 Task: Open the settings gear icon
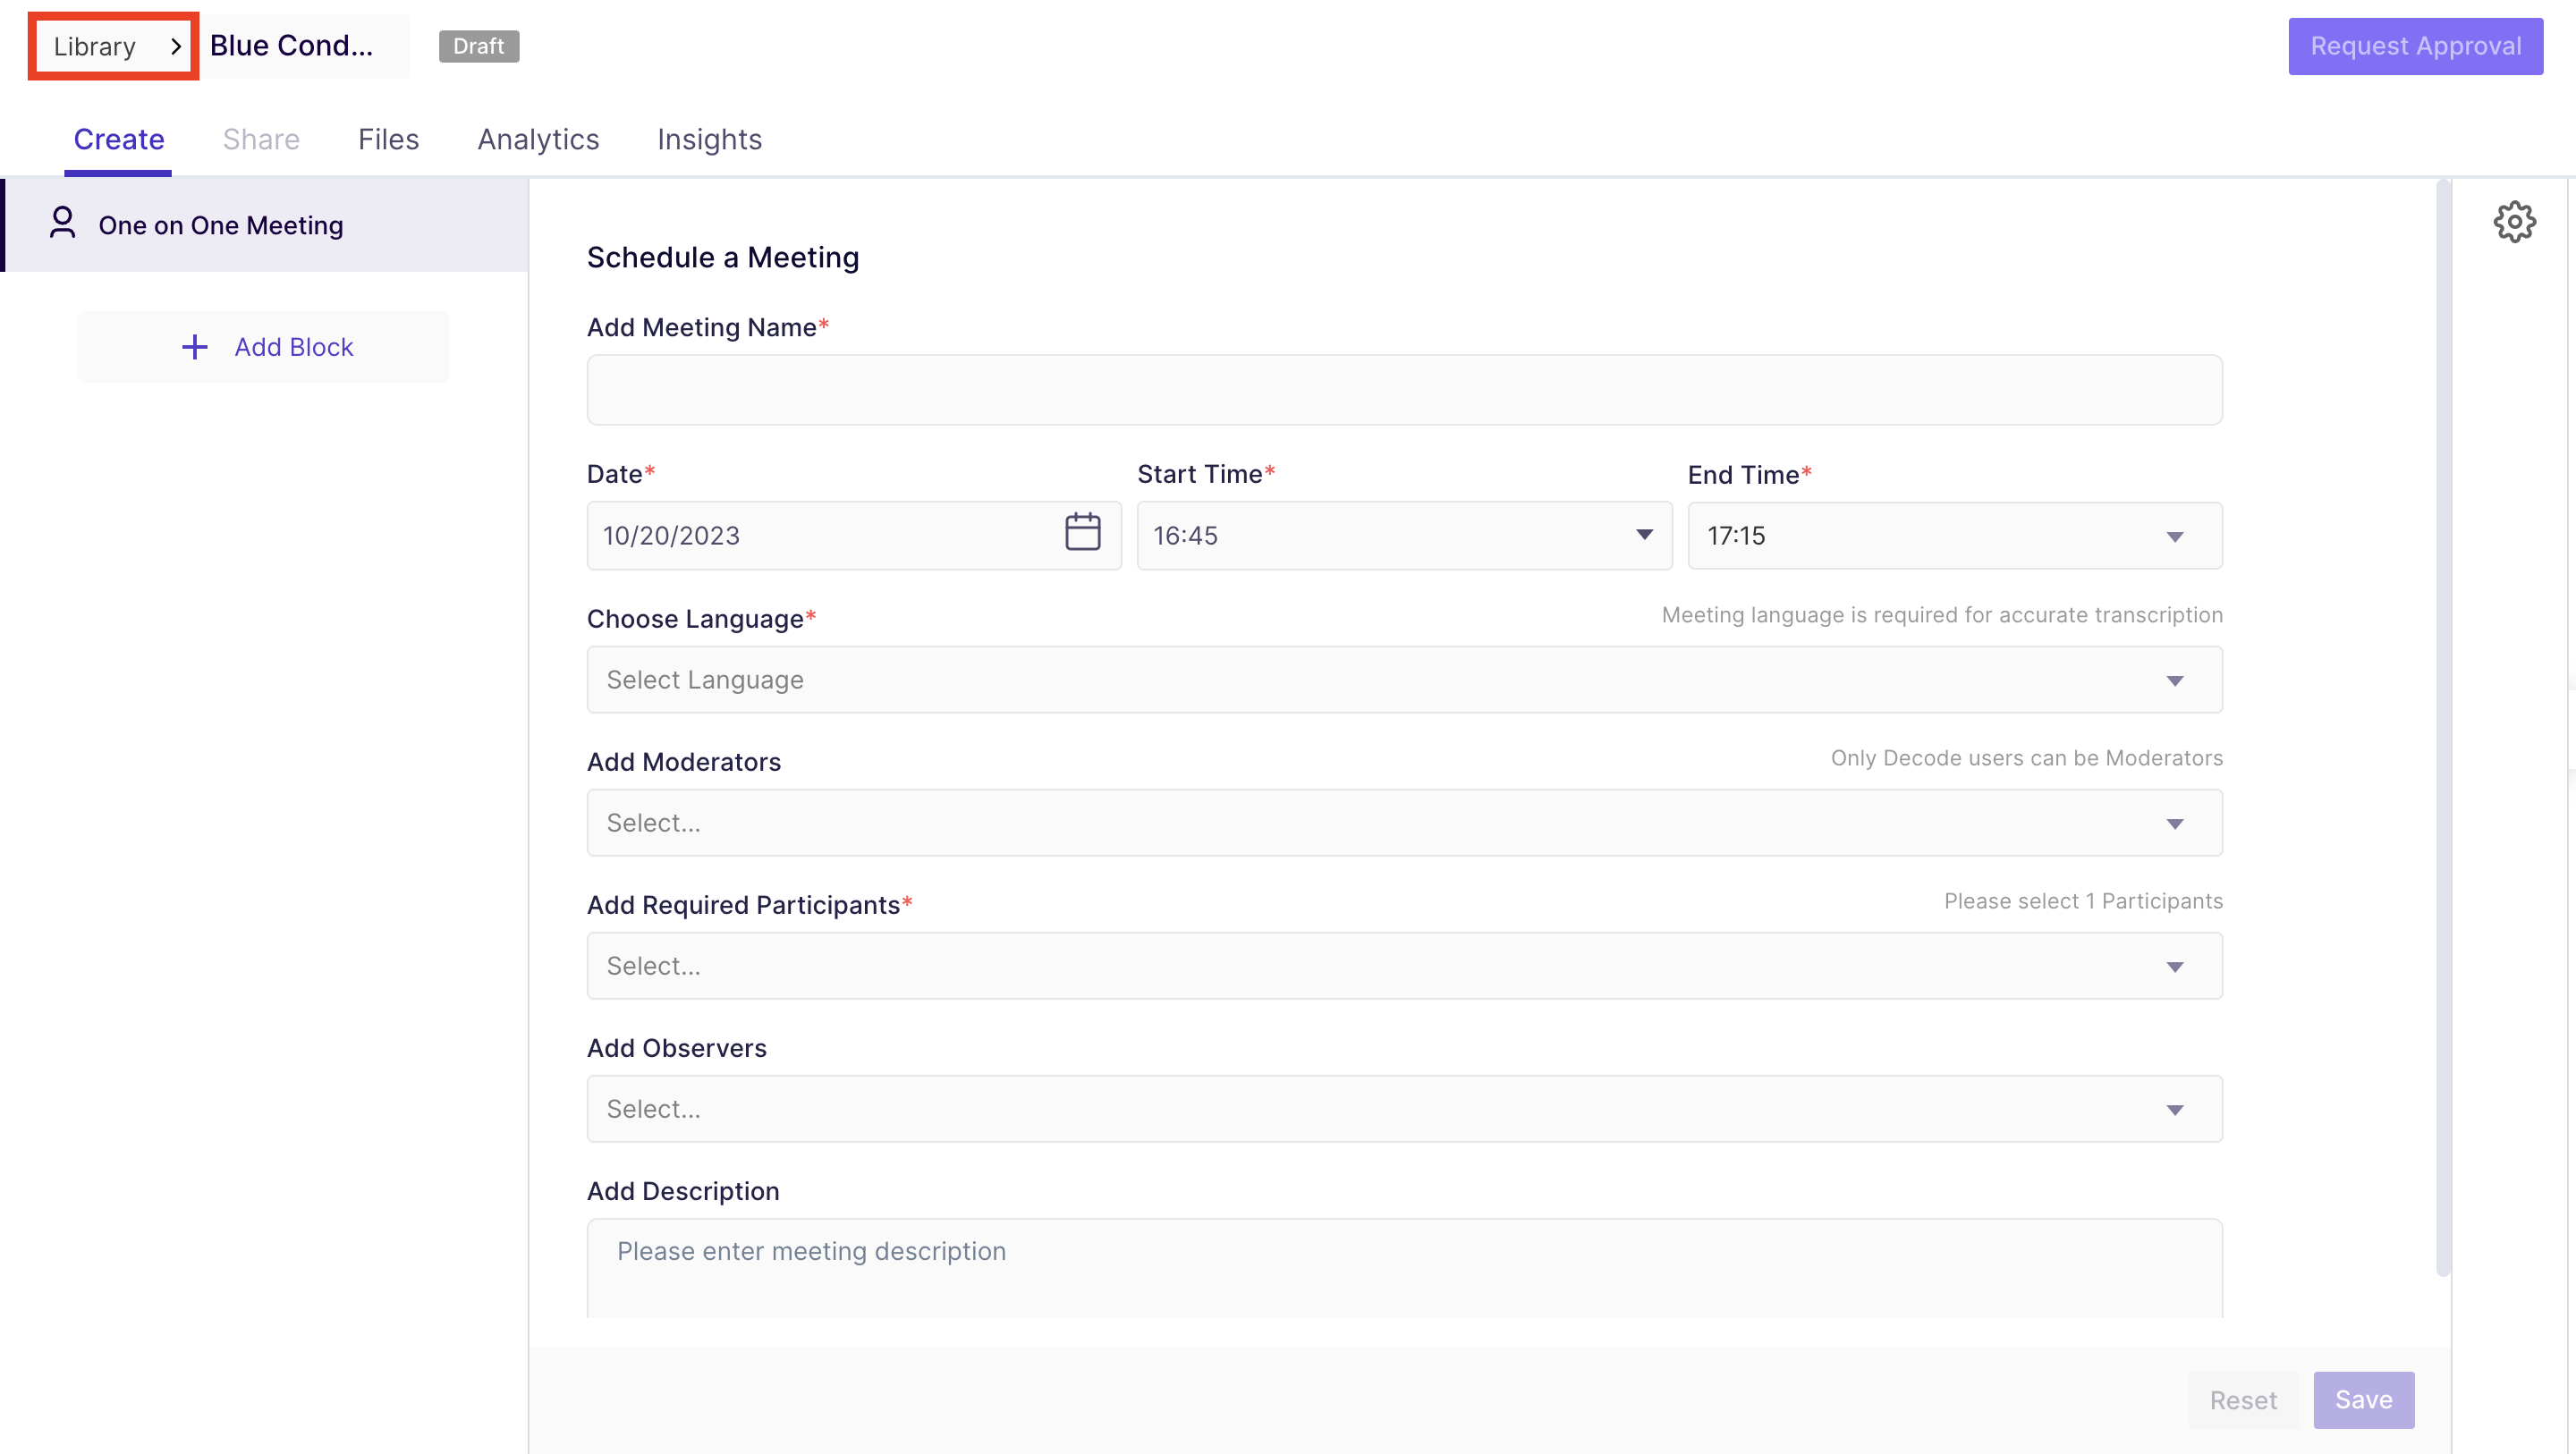coord(2514,222)
